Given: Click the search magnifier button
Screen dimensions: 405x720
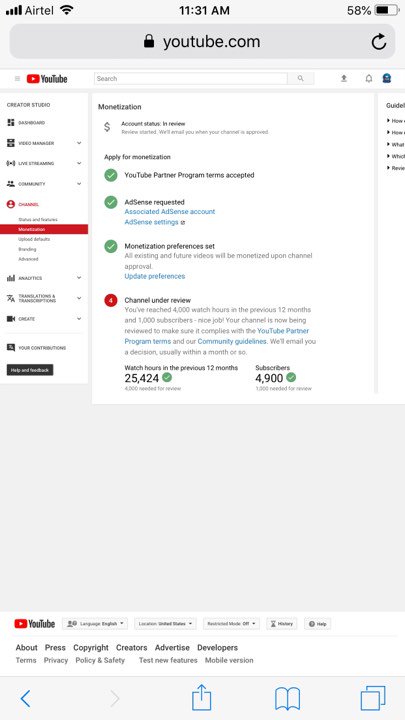Looking at the screenshot, I should (x=301, y=79).
